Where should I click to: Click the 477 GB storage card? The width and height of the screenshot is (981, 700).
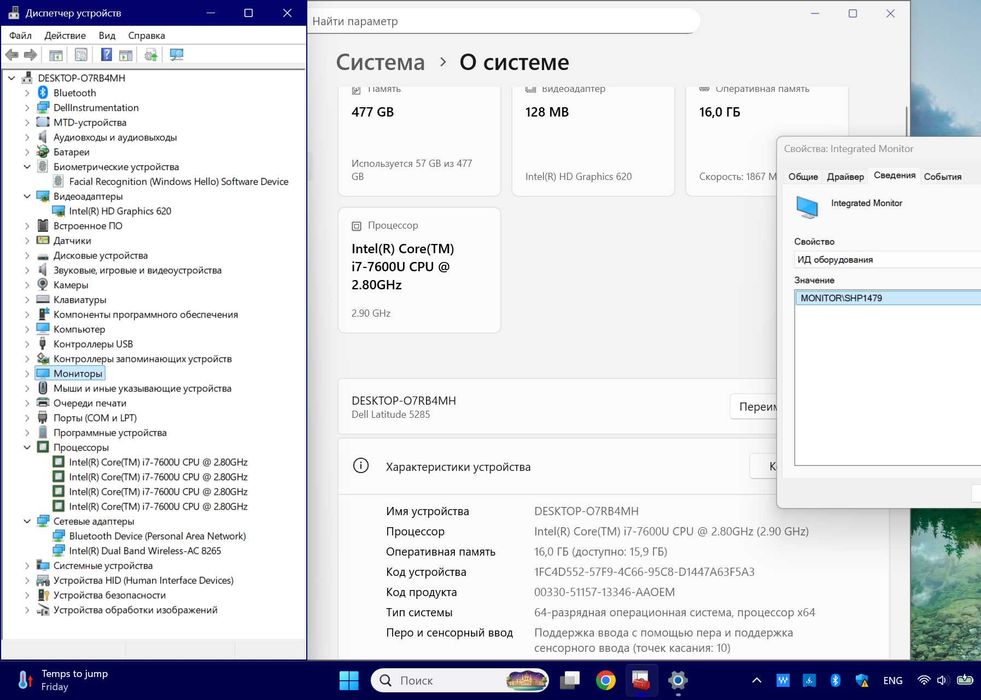pos(419,141)
